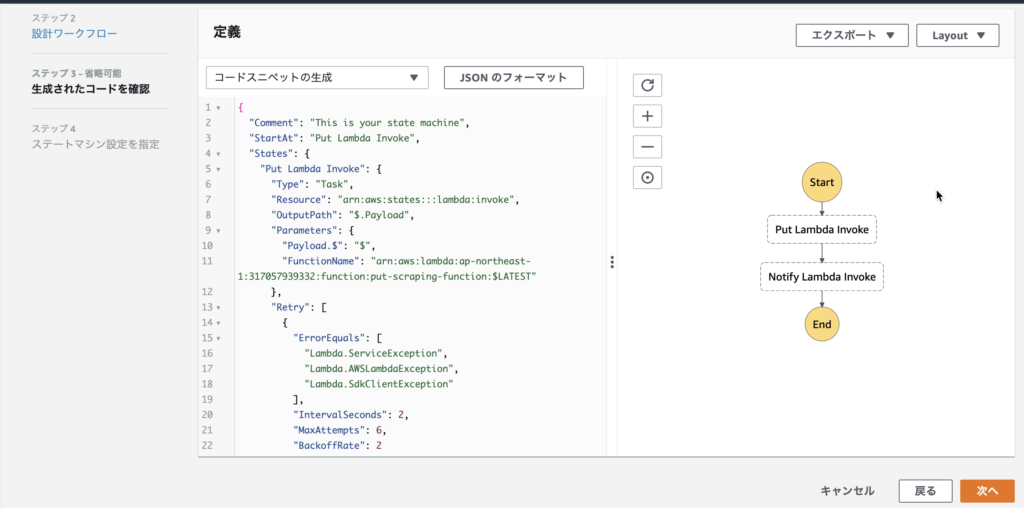This screenshot has width=1024, height=508.
Task: Collapse Parameters fold arrow at line 9
Action: click(x=218, y=230)
